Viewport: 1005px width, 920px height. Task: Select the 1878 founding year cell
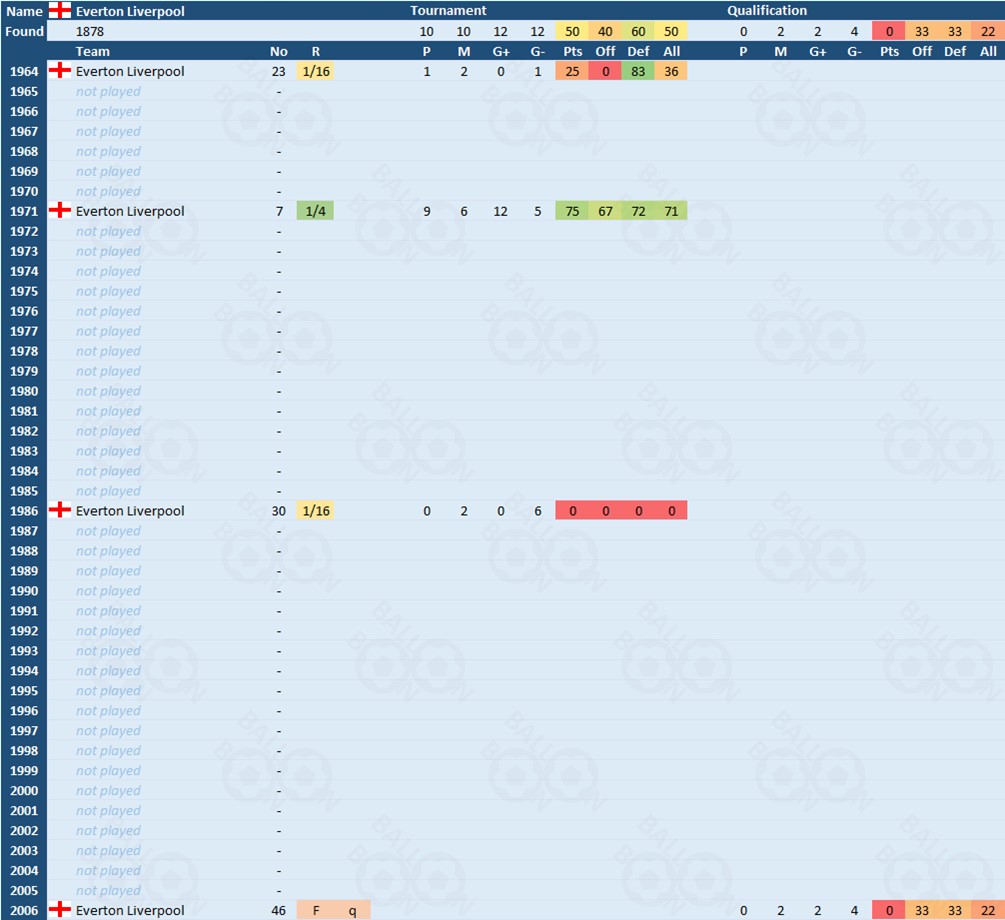(x=92, y=31)
